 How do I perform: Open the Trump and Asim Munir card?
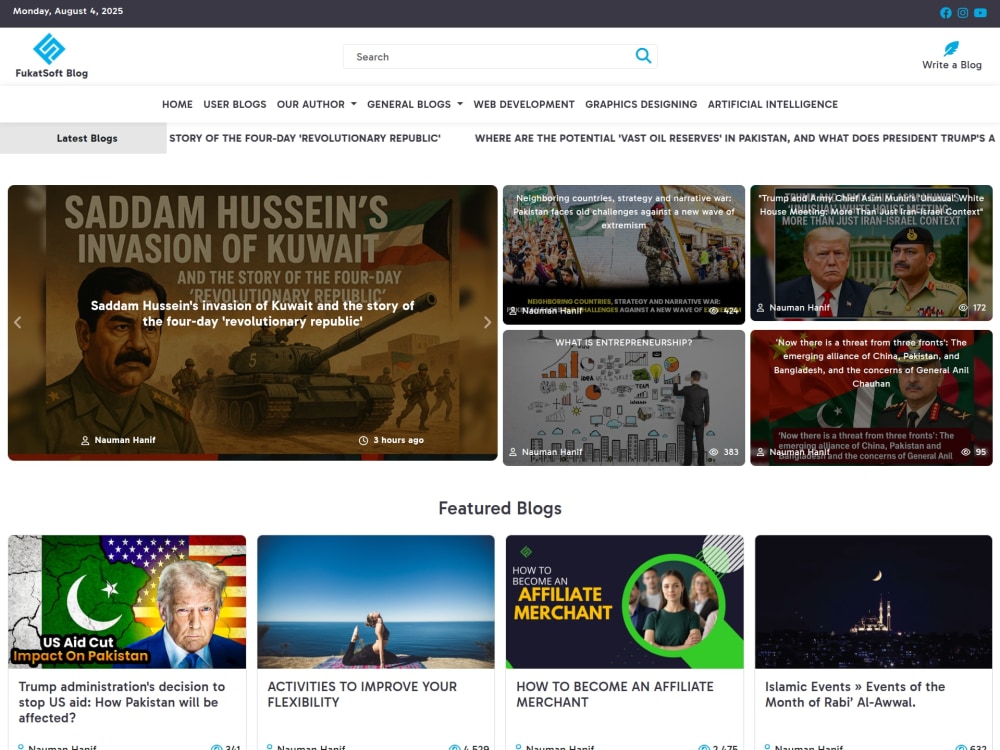871,253
